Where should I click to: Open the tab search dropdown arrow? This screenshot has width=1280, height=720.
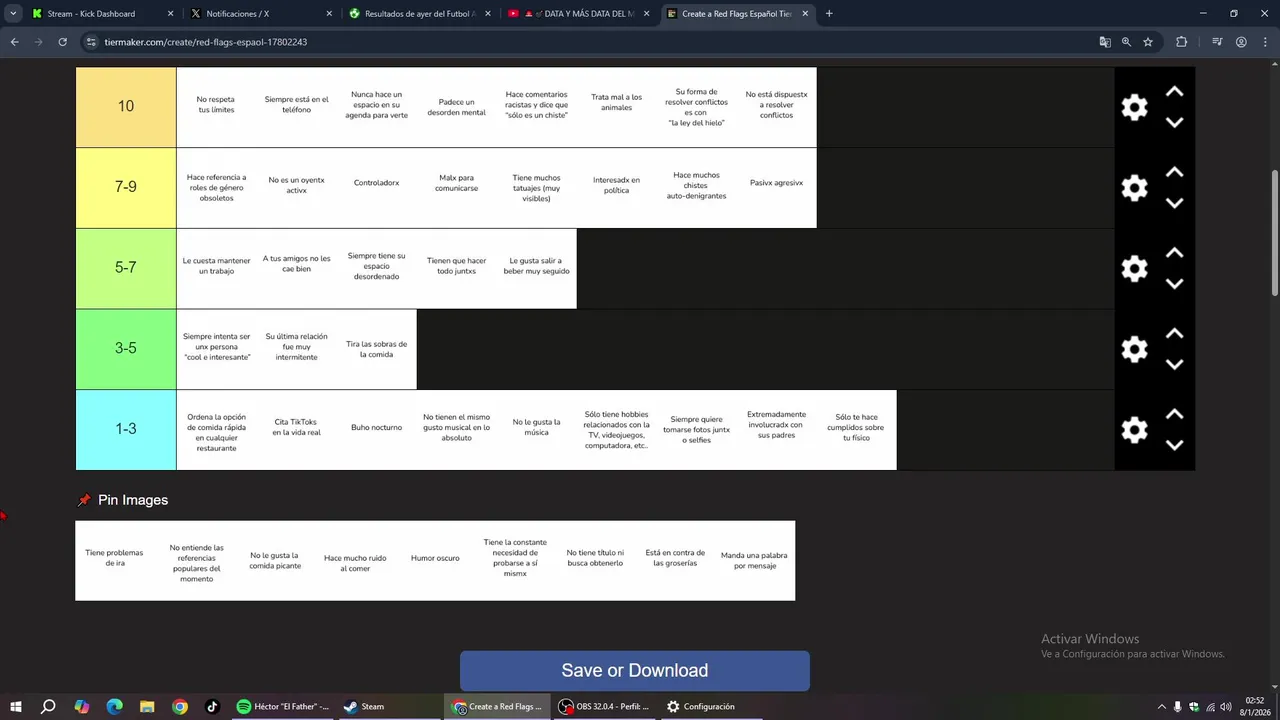pyautogui.click(x=13, y=14)
